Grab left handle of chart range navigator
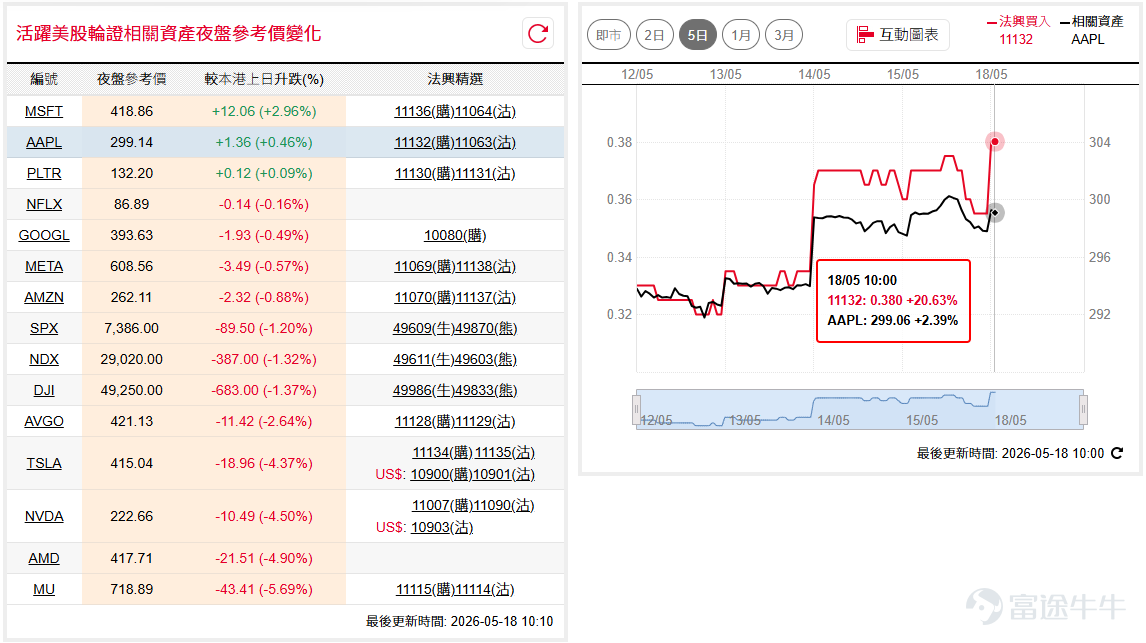 point(637,409)
